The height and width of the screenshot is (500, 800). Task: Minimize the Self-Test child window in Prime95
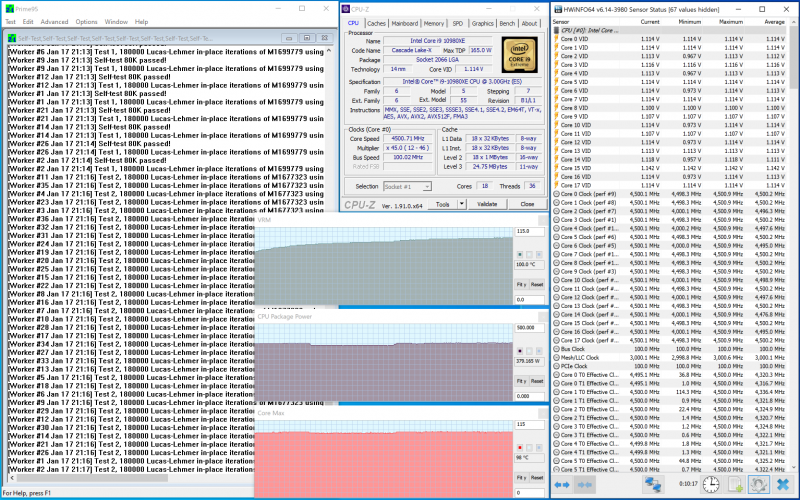tap(289, 38)
